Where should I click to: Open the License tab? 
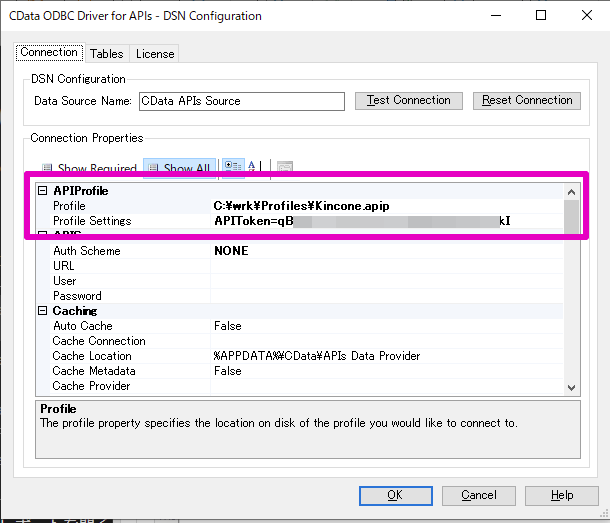pos(155,54)
